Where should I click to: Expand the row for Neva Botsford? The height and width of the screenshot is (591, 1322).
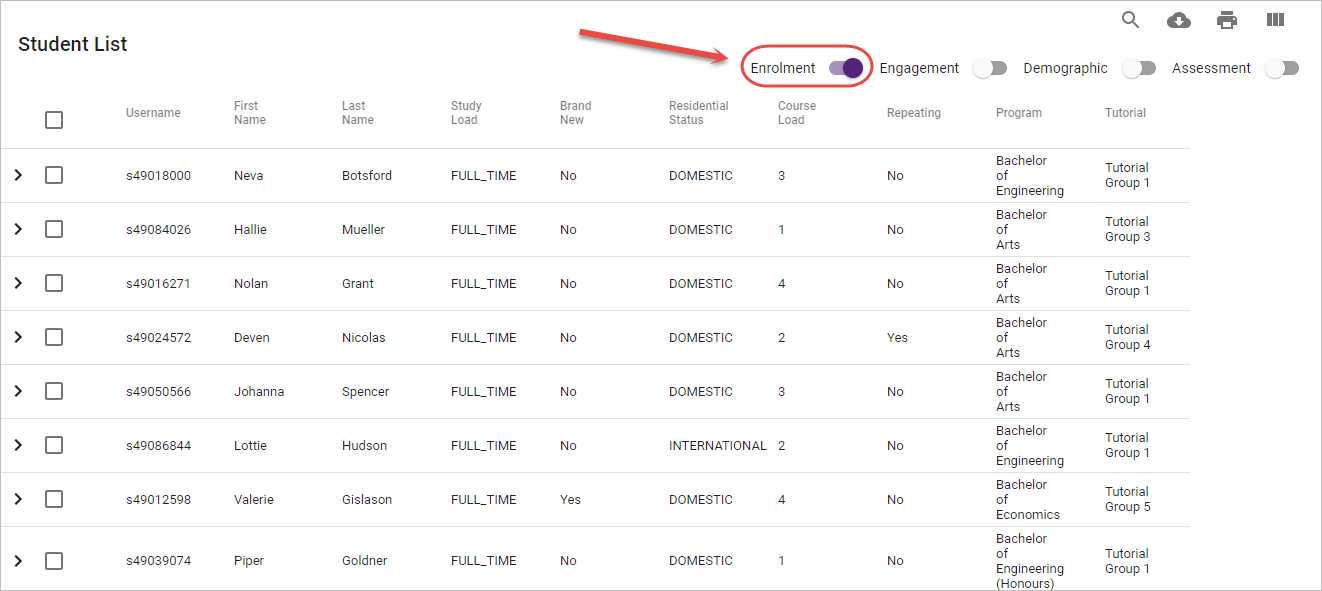(x=18, y=175)
